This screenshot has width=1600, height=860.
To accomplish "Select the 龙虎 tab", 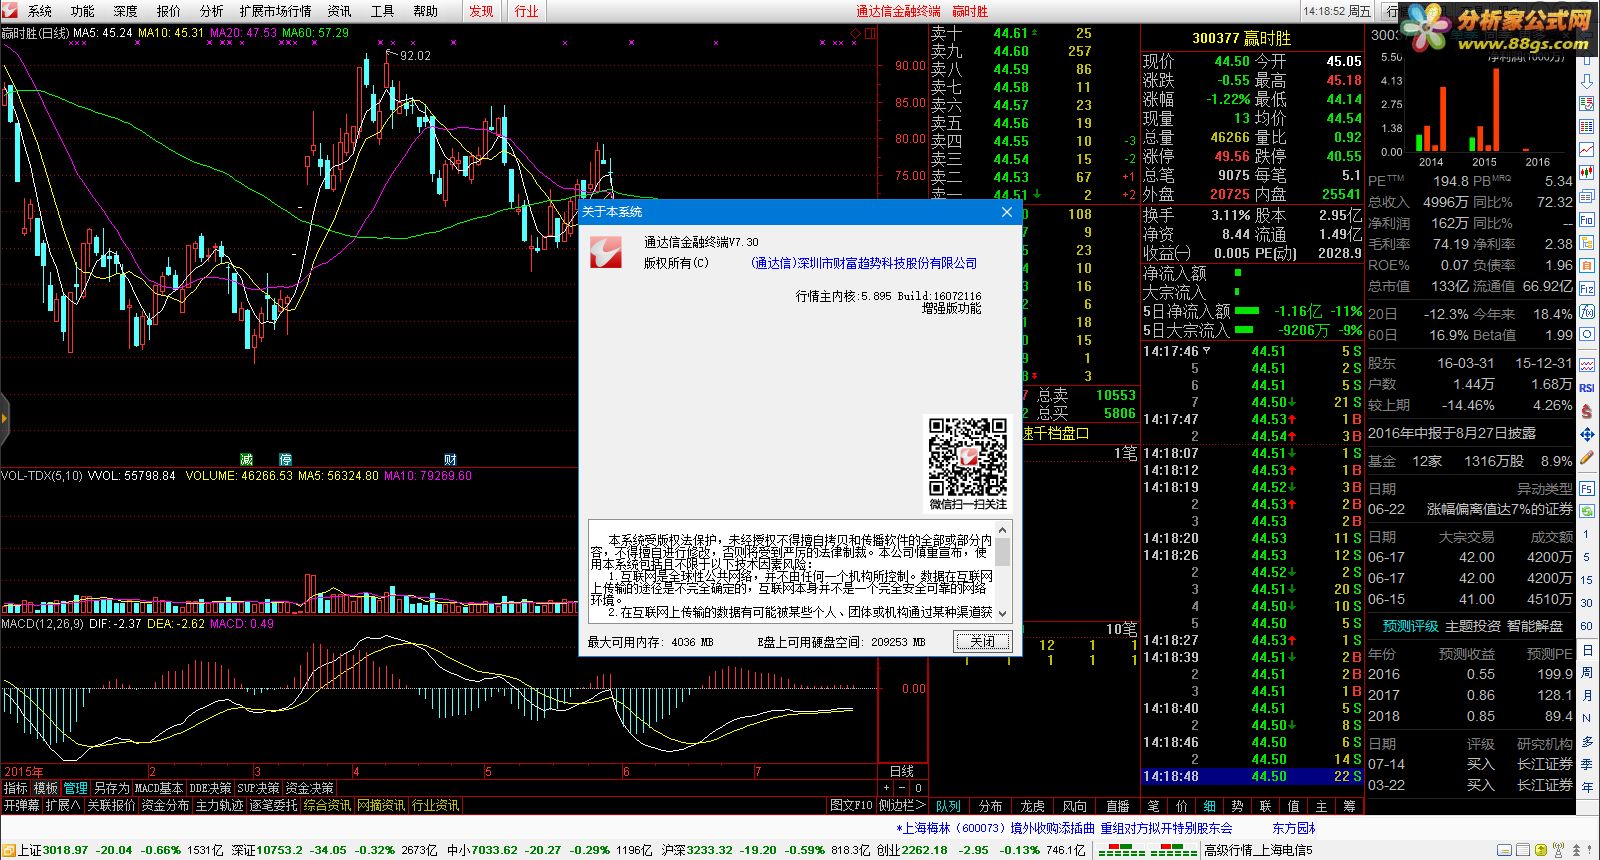I will pyautogui.click(x=1032, y=806).
